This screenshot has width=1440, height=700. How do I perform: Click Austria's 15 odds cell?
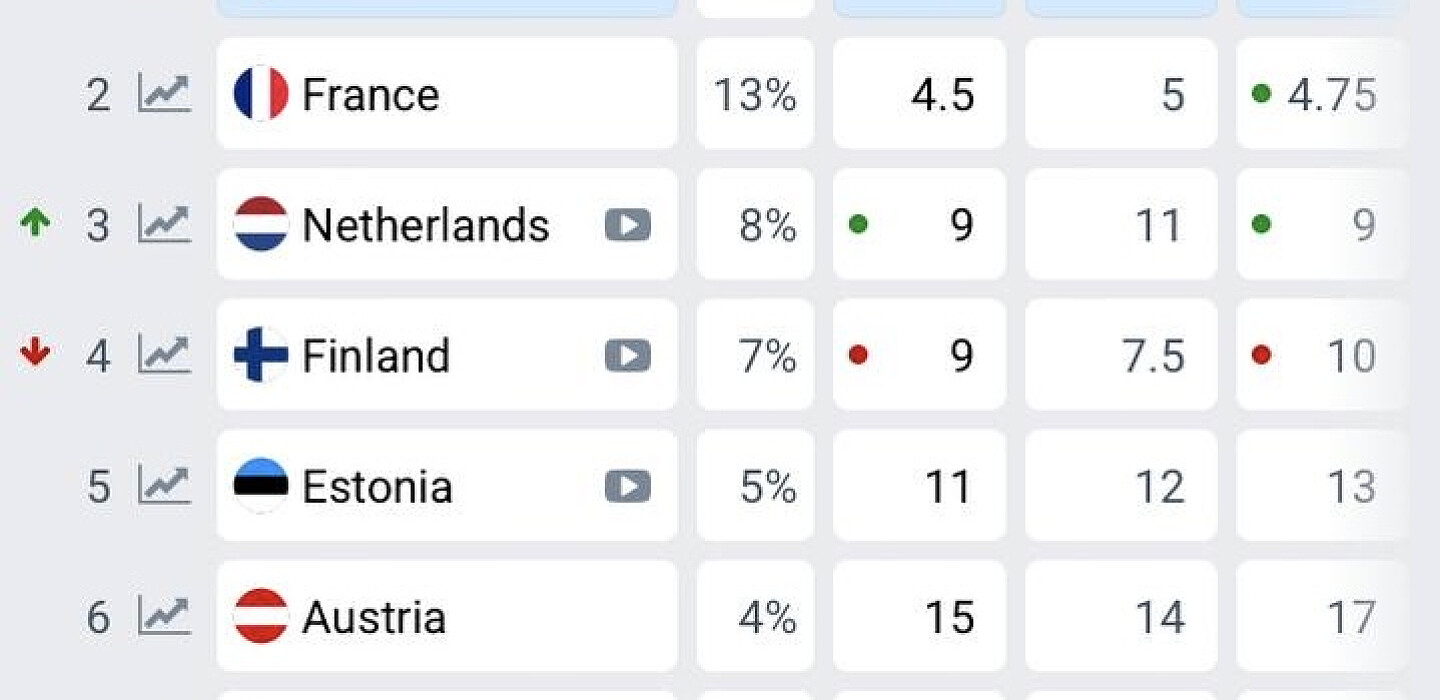coord(919,616)
